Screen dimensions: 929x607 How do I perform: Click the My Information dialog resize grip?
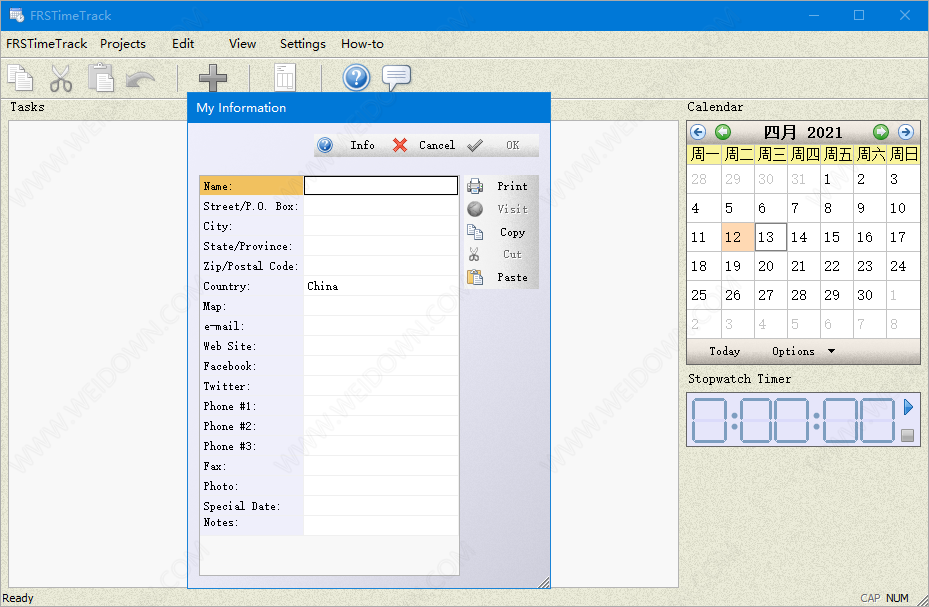point(543,583)
